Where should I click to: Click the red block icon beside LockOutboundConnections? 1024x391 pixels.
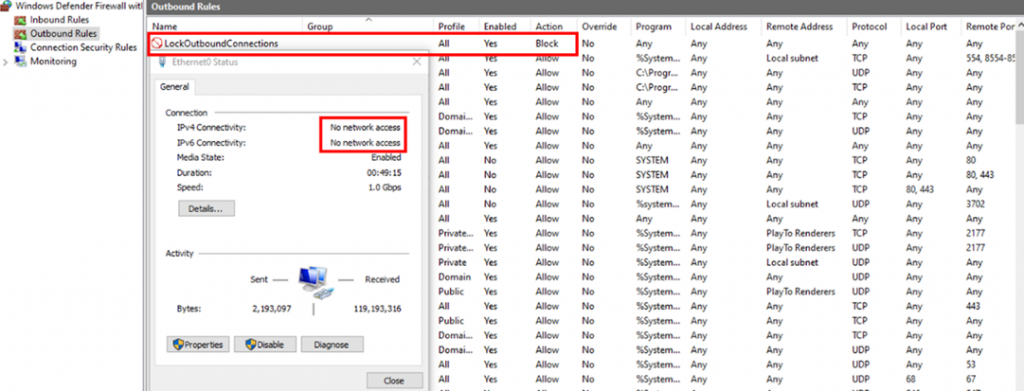(x=157, y=44)
